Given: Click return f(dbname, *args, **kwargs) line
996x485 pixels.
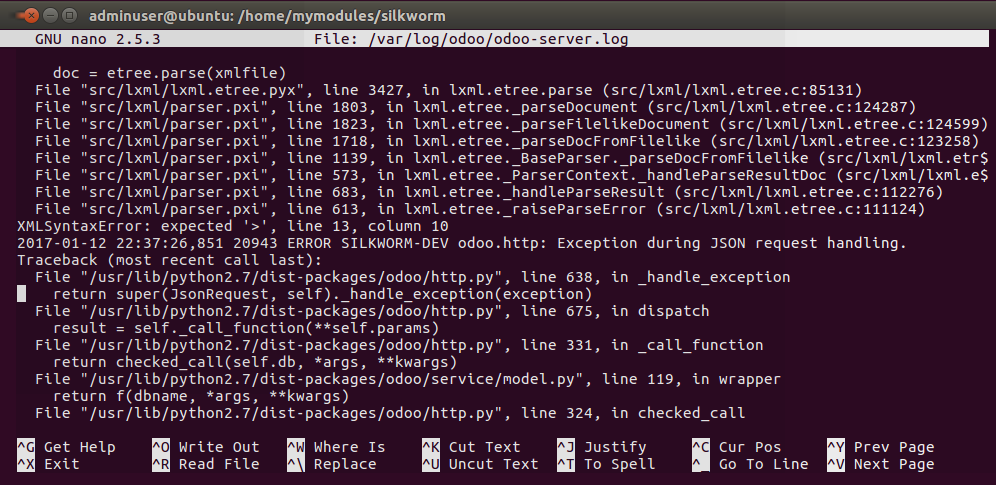Looking at the screenshot, I should (201, 397).
